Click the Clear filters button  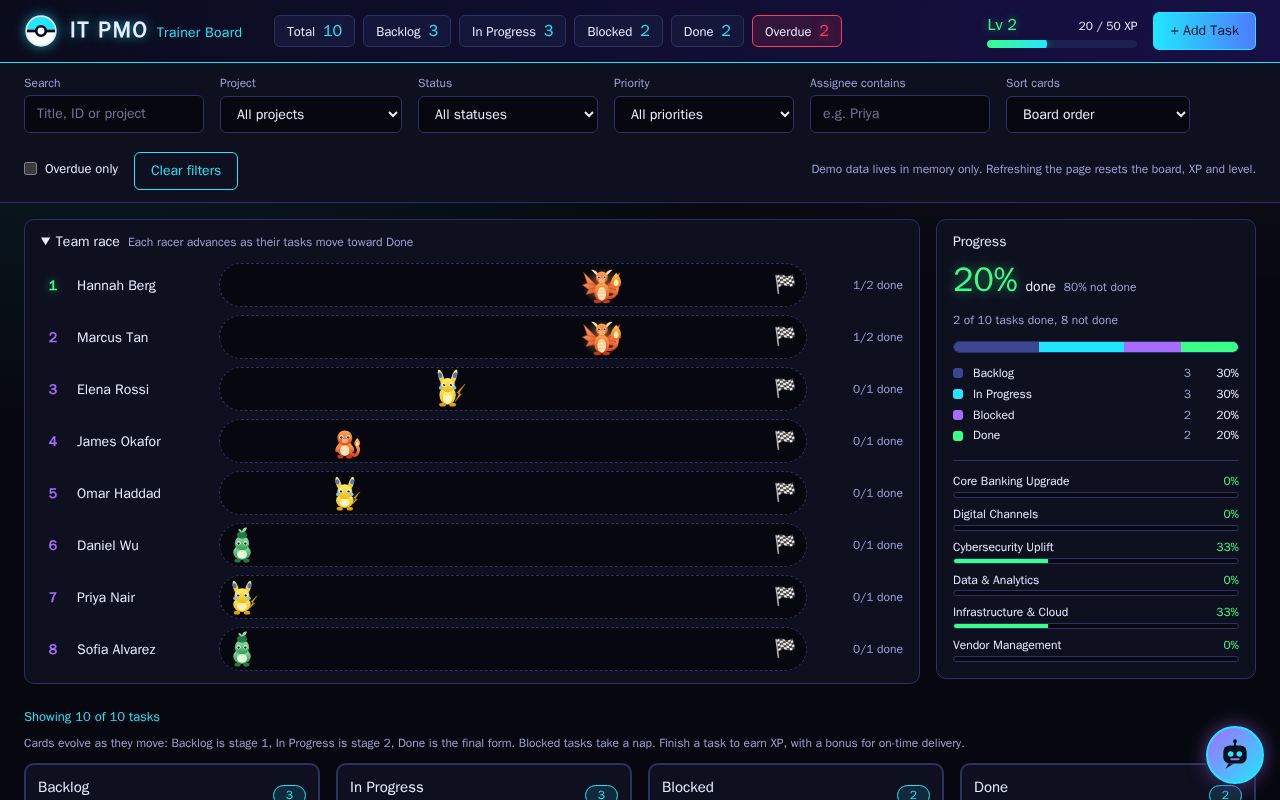186,171
